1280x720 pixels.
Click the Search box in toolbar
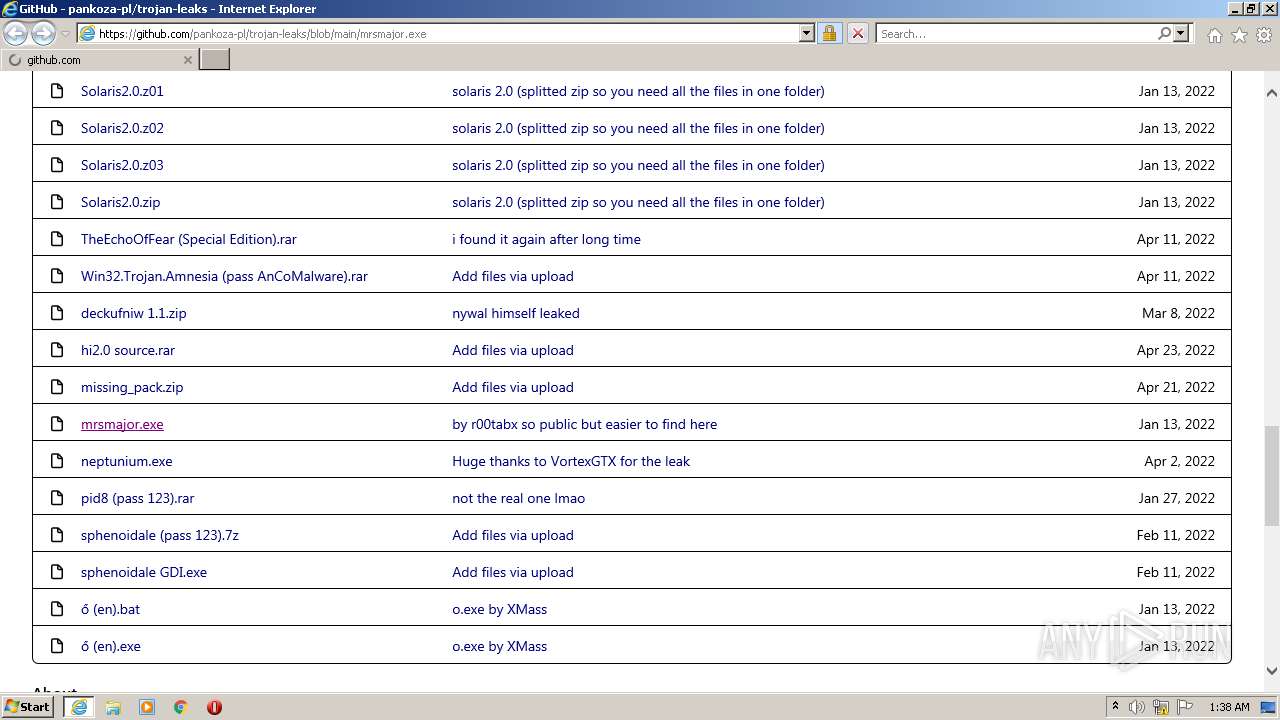pyautogui.click(x=1015, y=33)
